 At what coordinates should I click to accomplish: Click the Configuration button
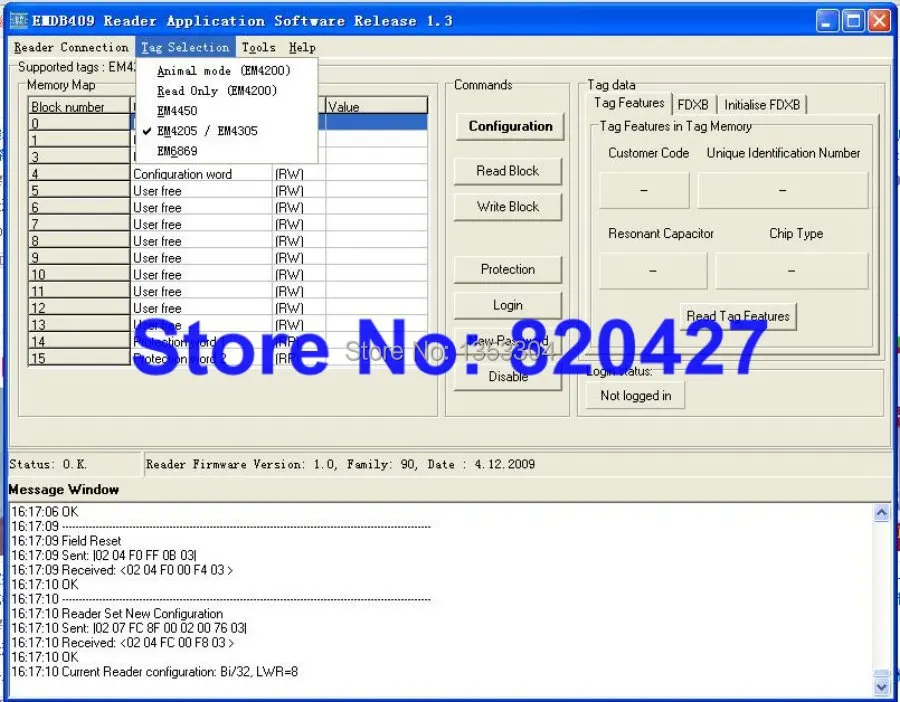(509, 127)
